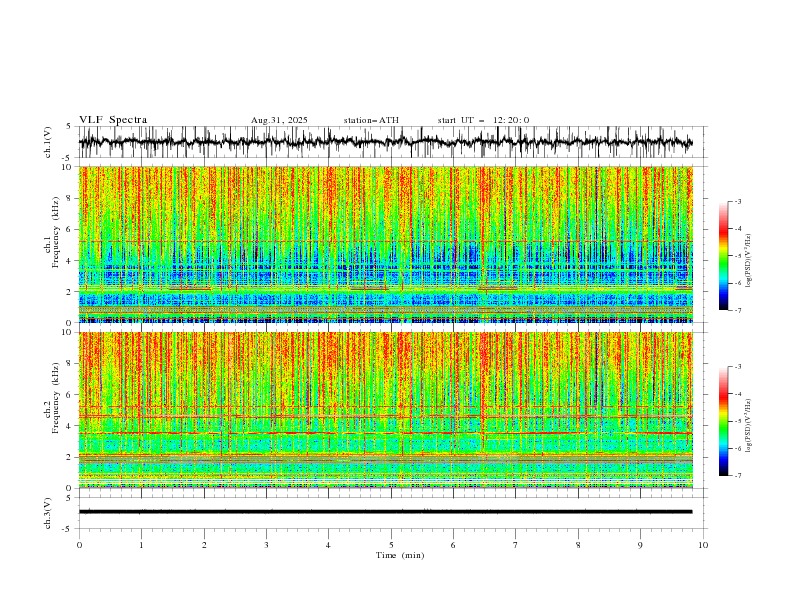Click the ch.1 color scale bar

click(724, 255)
